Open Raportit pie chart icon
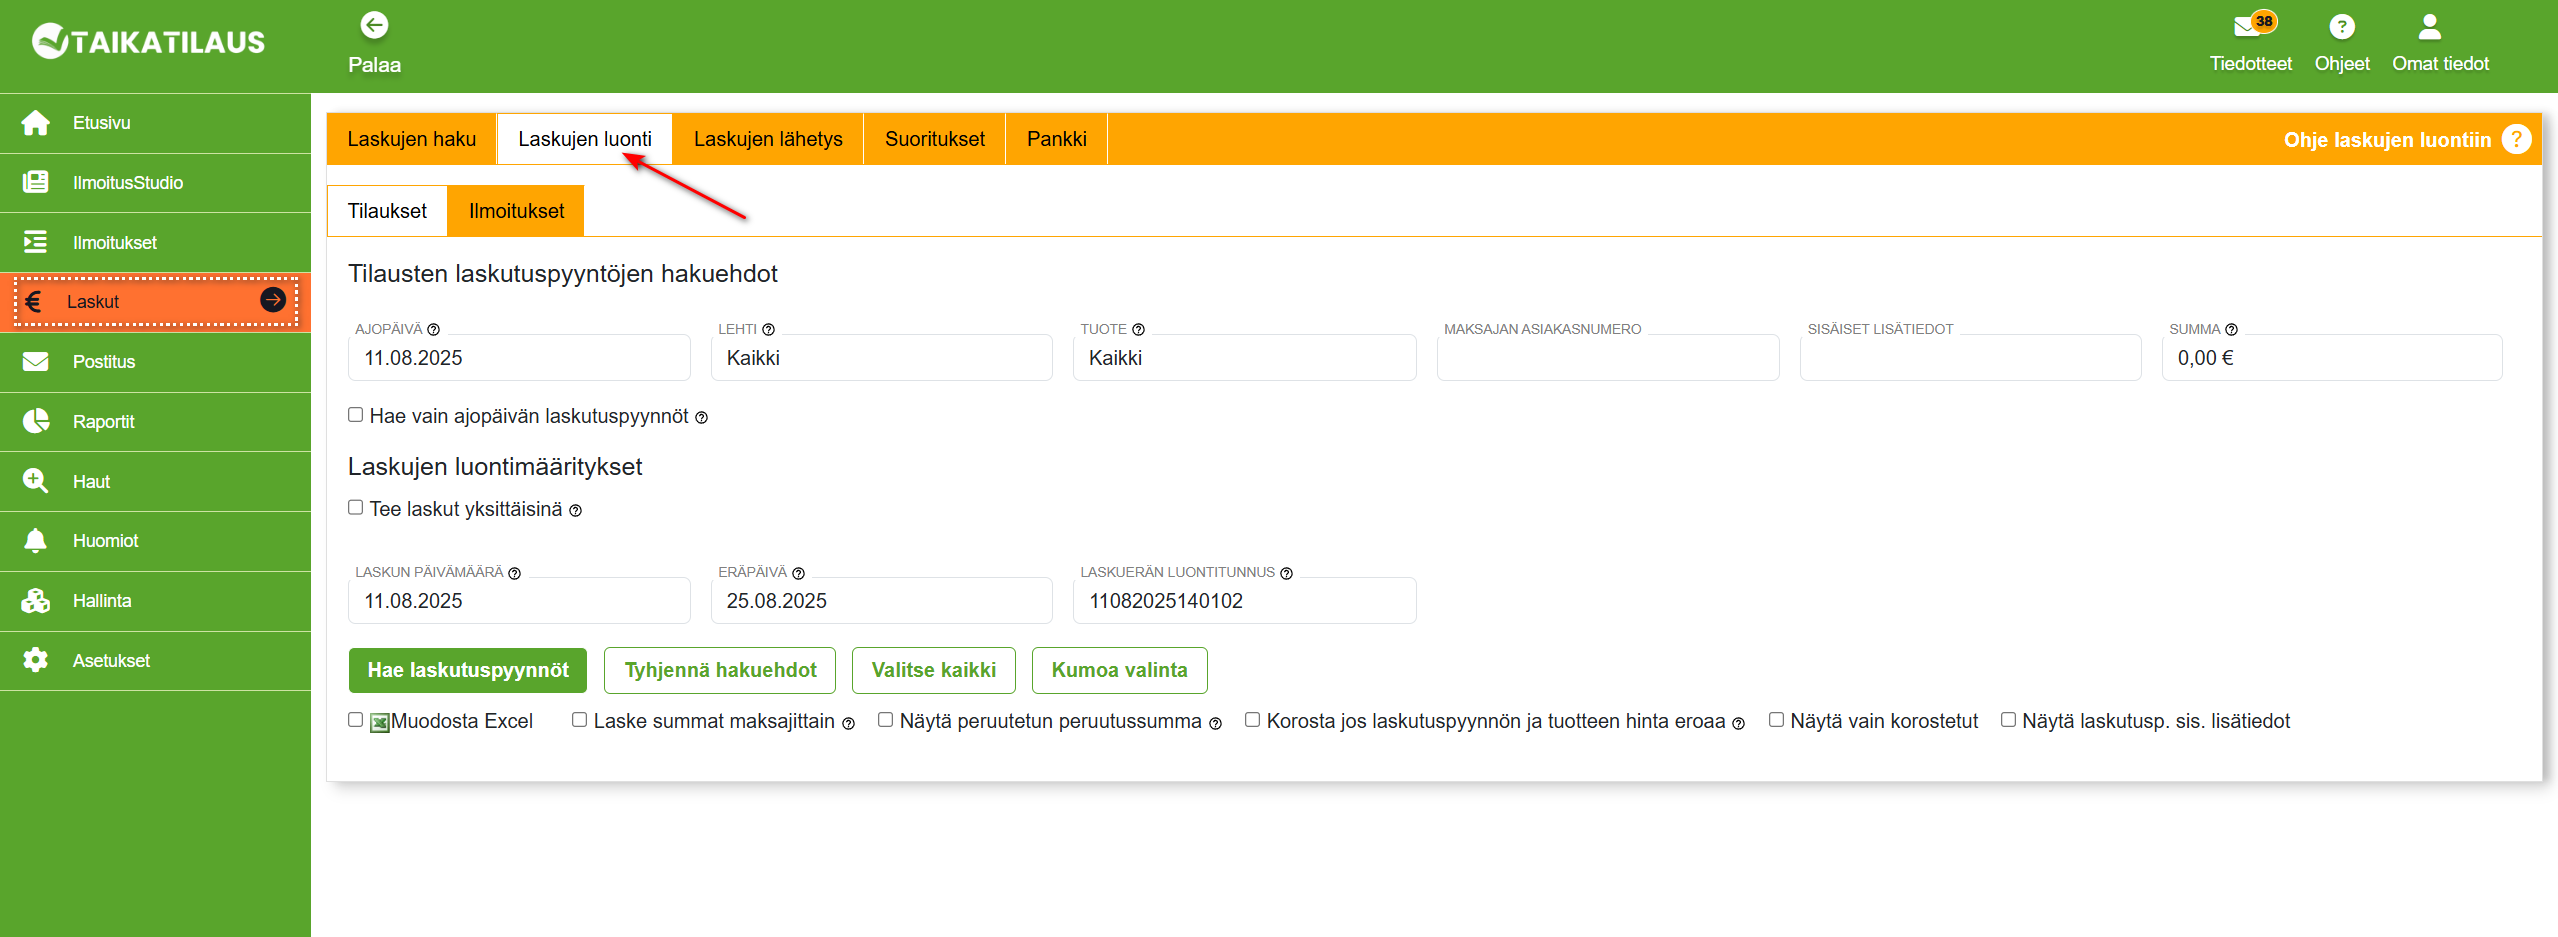The image size is (2558, 937). pos(36,421)
